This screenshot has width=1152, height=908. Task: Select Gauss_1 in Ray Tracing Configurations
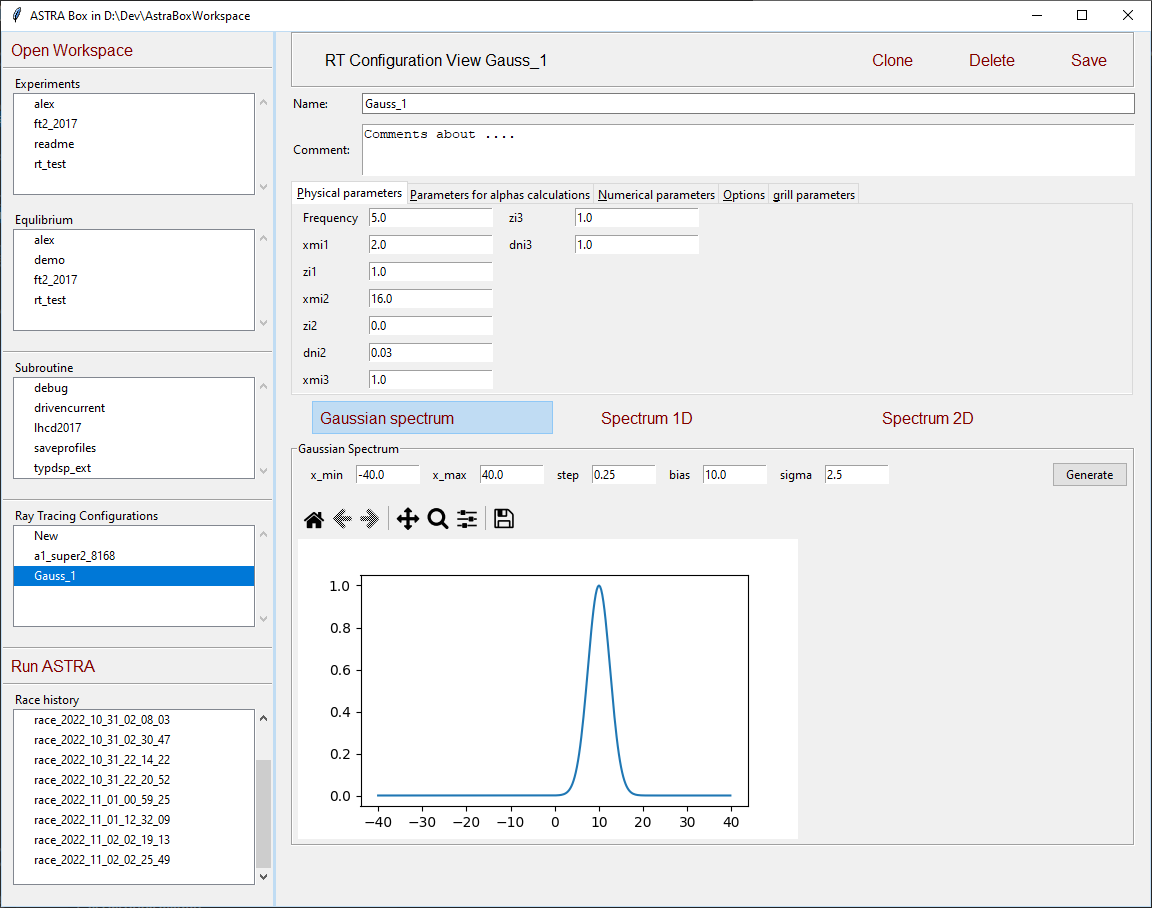134,576
